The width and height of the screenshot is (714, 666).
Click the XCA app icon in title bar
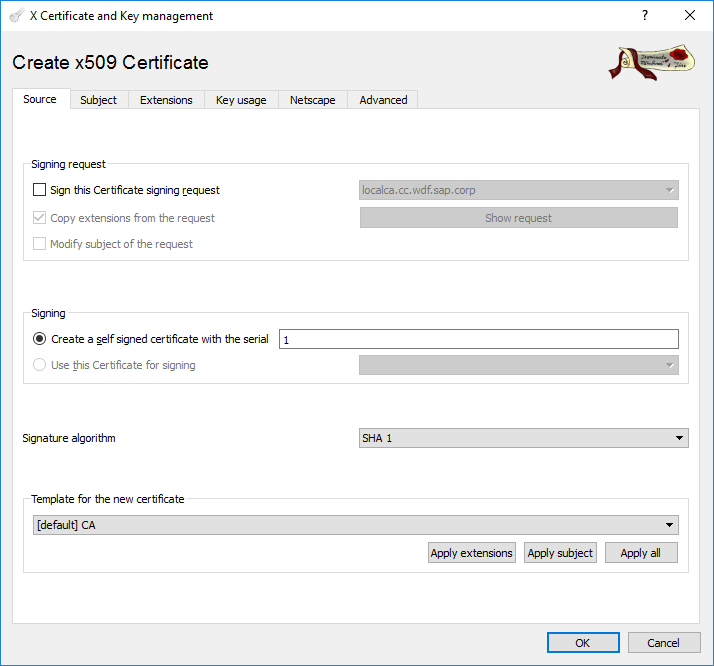(16, 16)
